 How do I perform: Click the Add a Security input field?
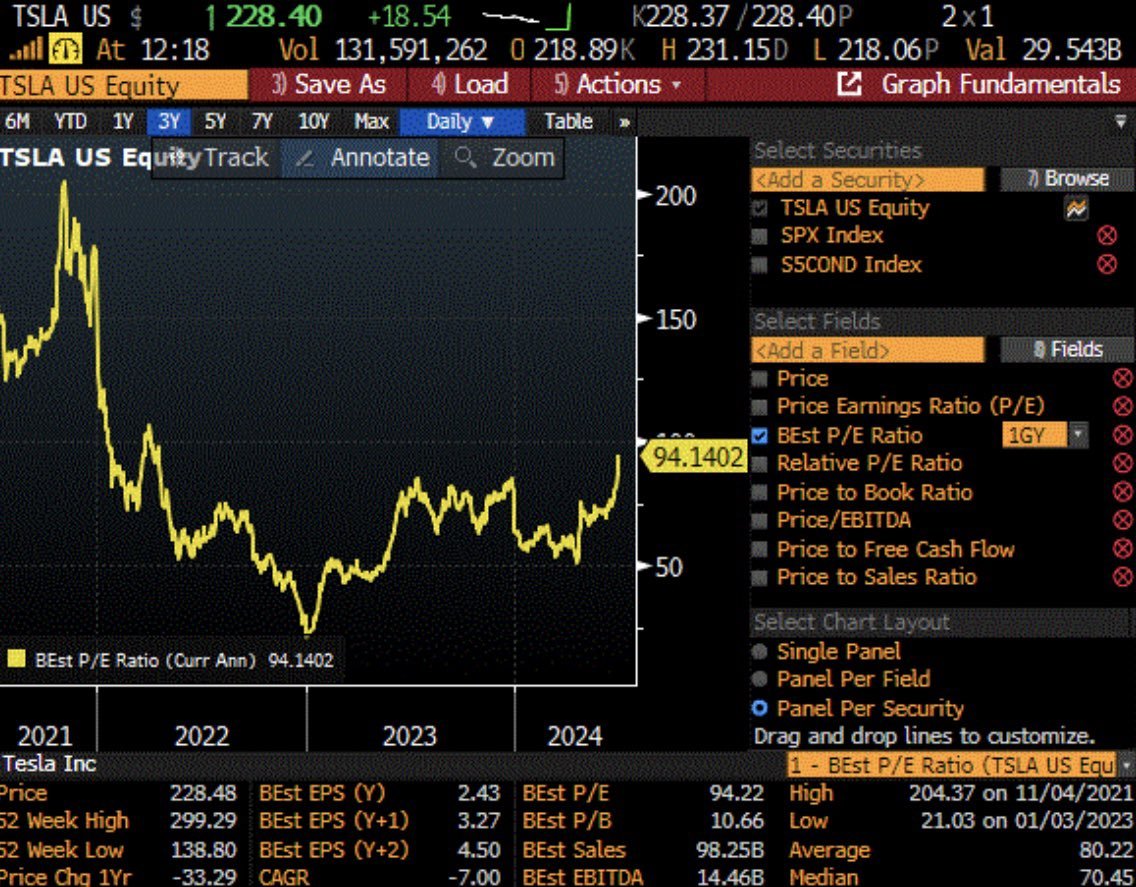868,180
